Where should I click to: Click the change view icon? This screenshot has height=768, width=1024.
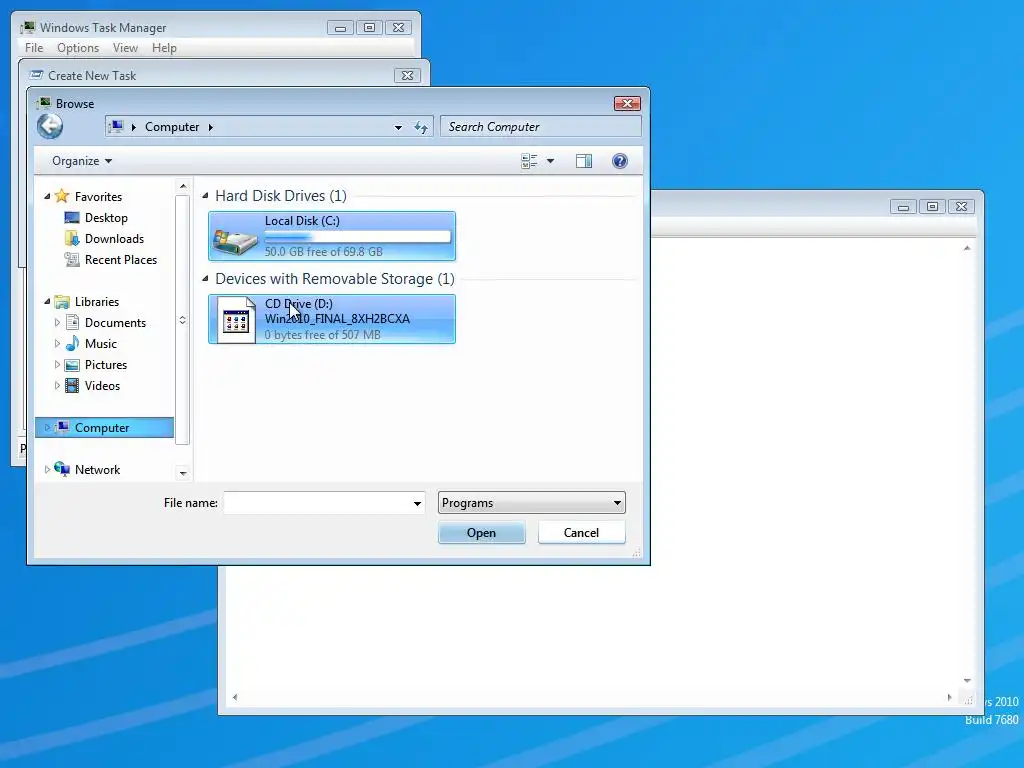pyautogui.click(x=529, y=161)
